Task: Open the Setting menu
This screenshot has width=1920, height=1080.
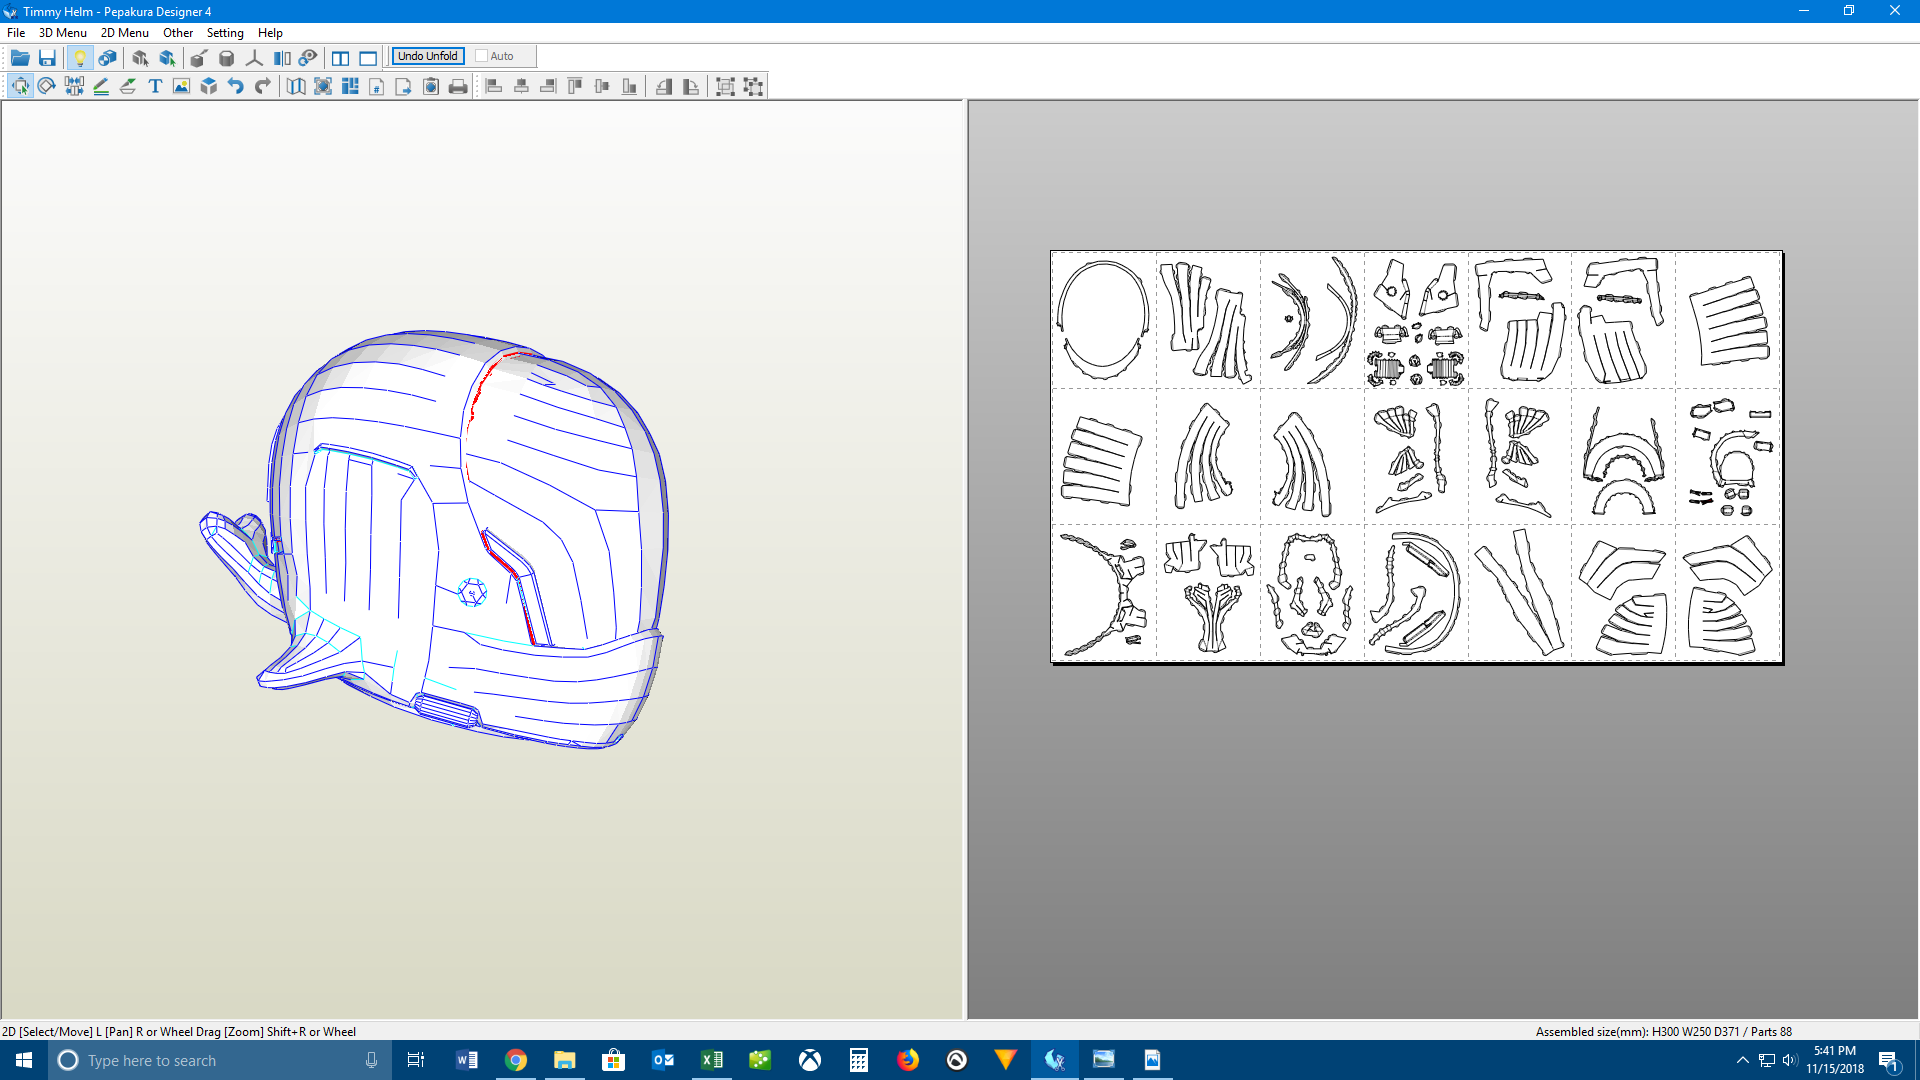Action: point(225,32)
